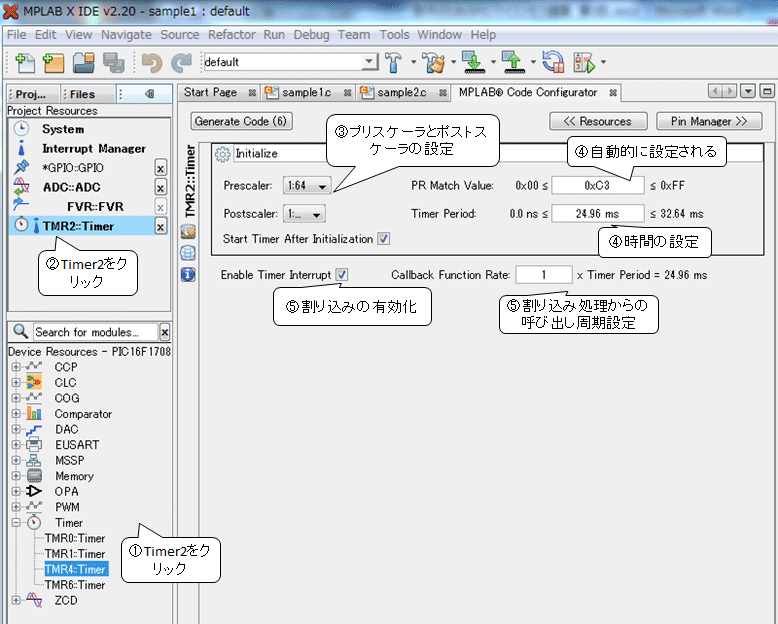This screenshot has height=624, width=778.
Task: Toggle Start Timer After Initialization checkbox
Action: click(x=384, y=239)
